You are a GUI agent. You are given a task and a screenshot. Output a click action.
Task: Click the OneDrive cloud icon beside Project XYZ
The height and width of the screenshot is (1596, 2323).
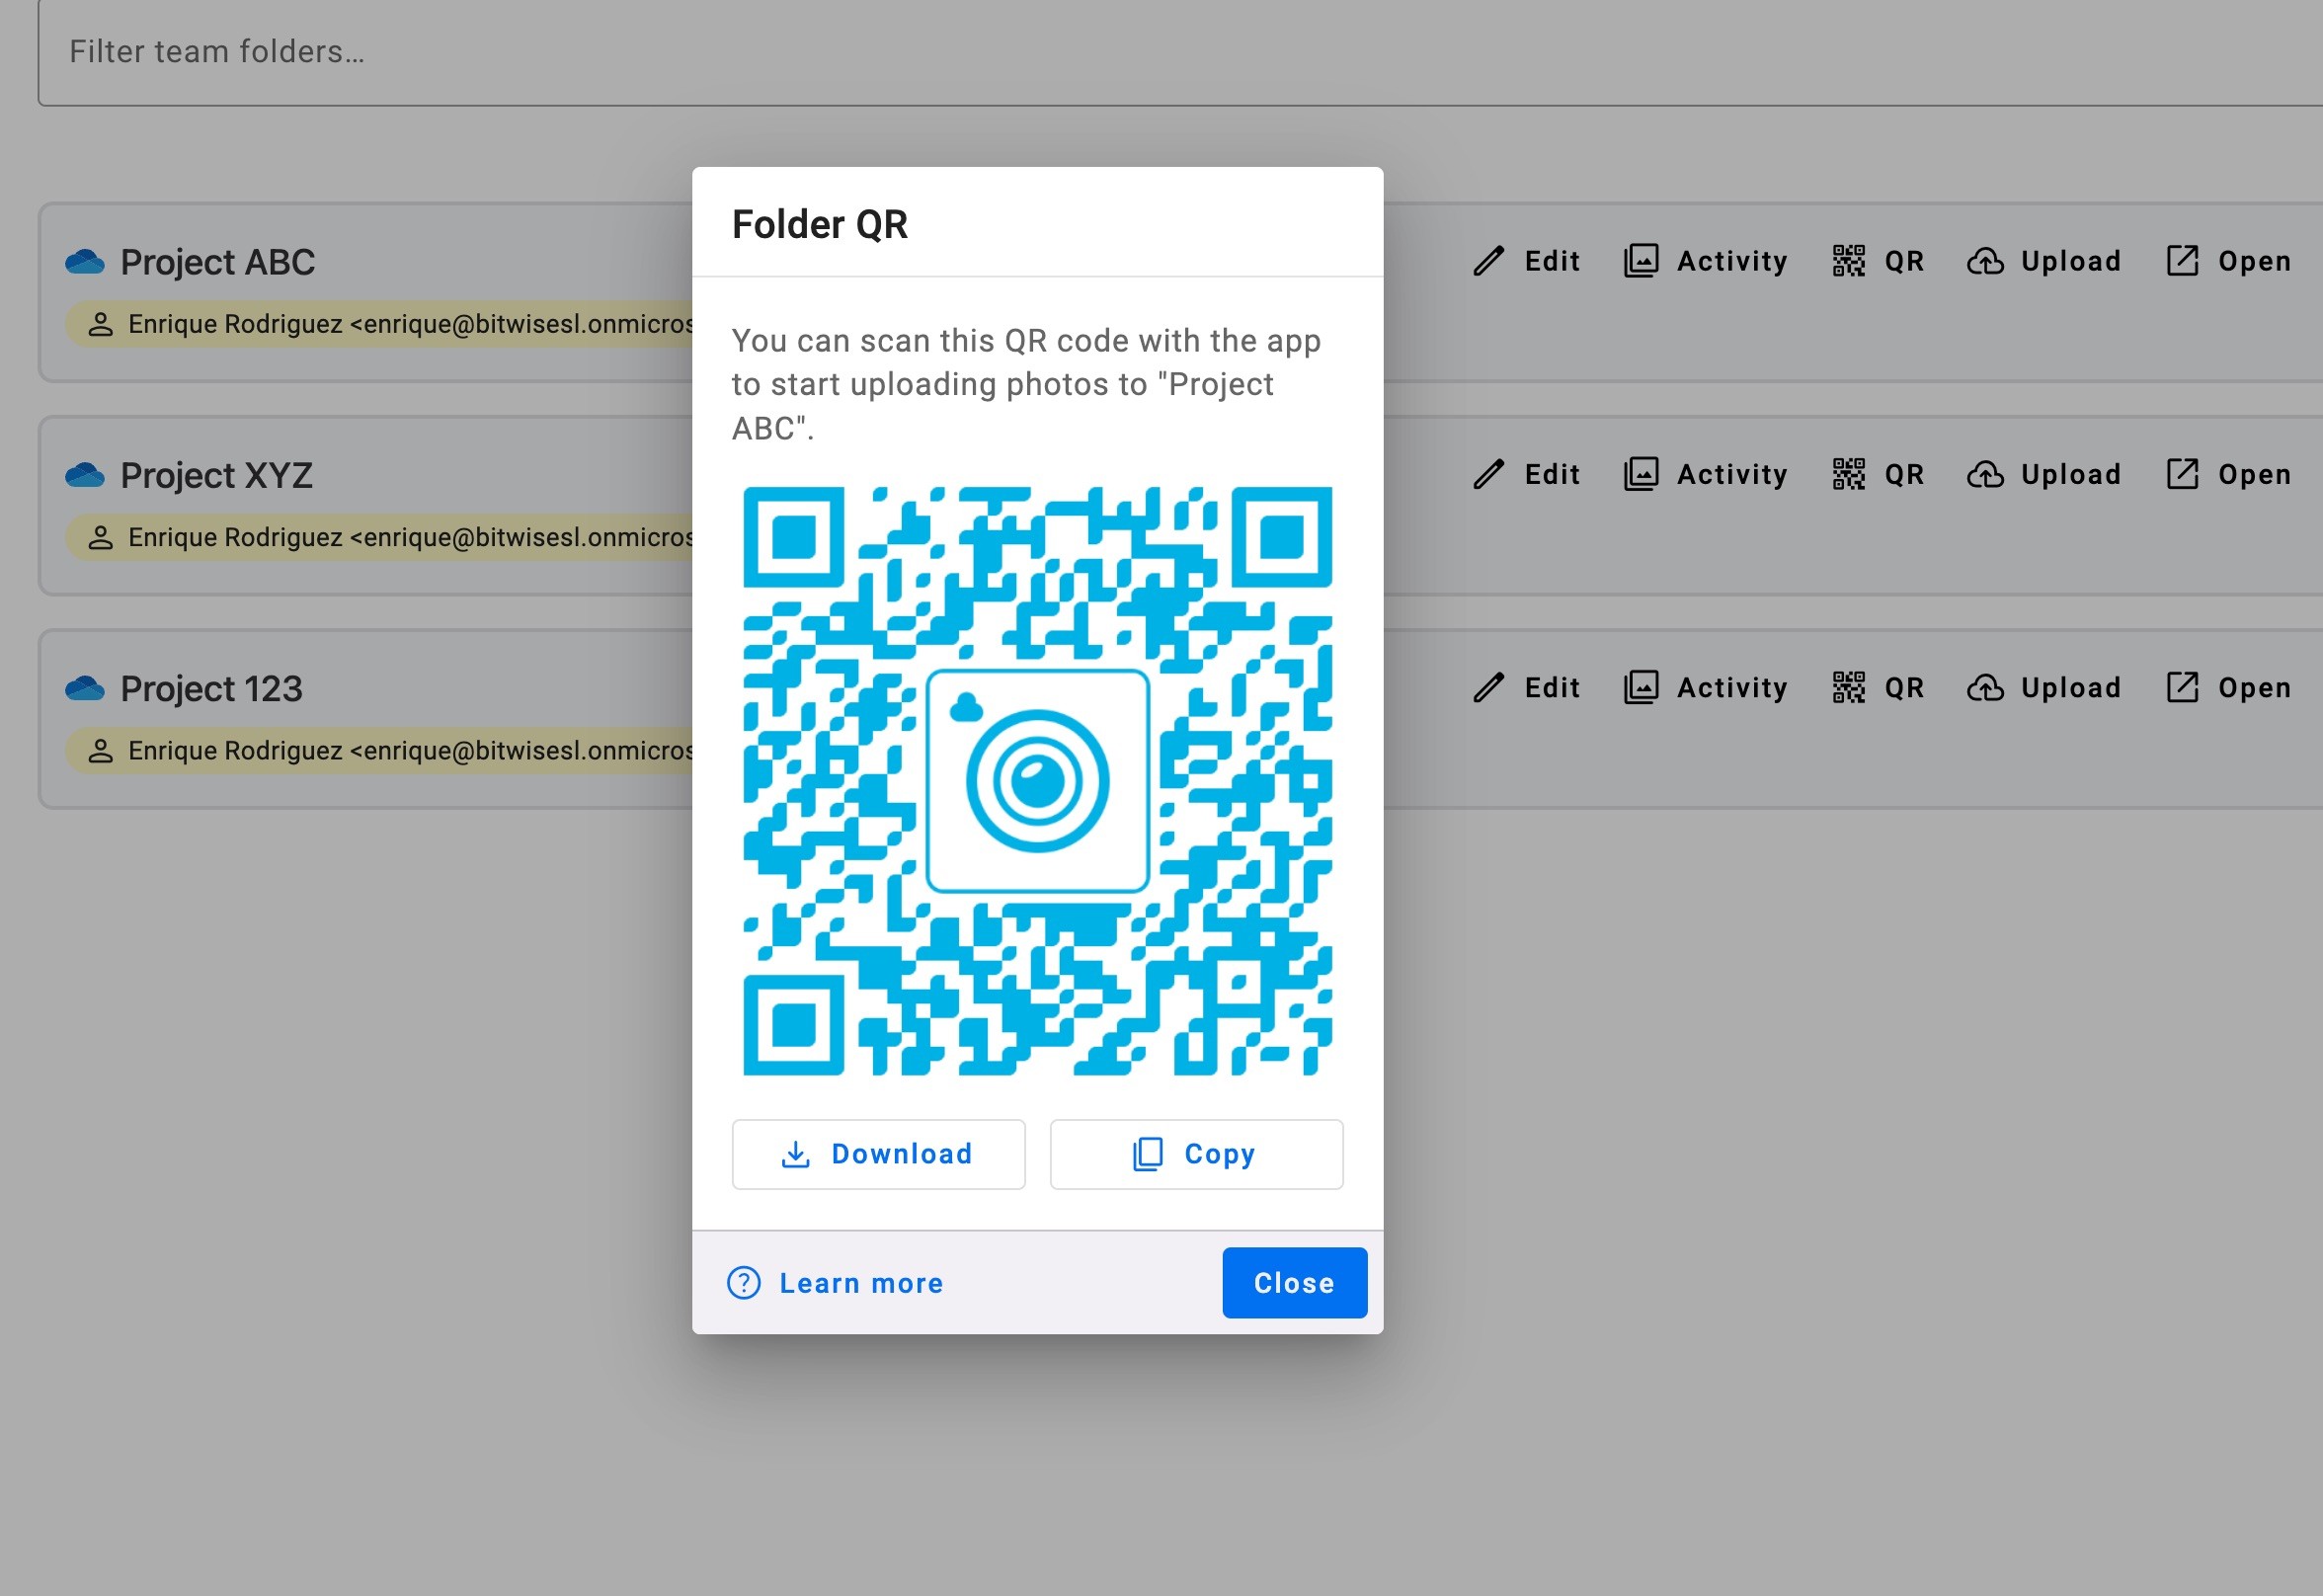[x=85, y=475]
